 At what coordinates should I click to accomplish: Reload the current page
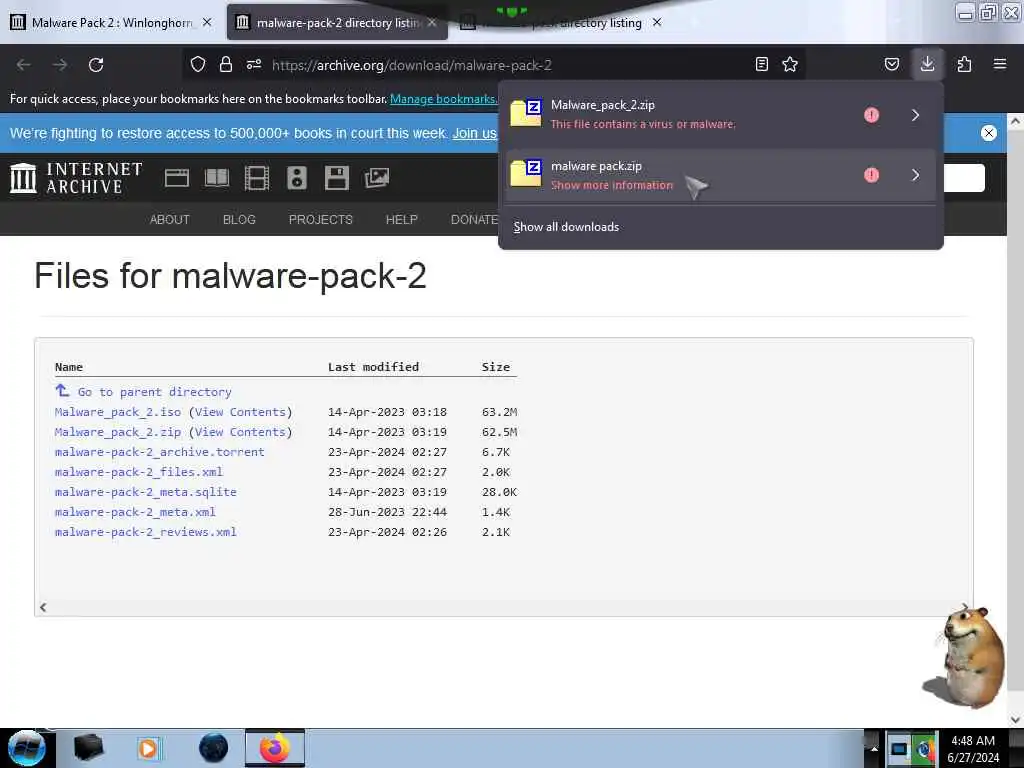click(96, 65)
